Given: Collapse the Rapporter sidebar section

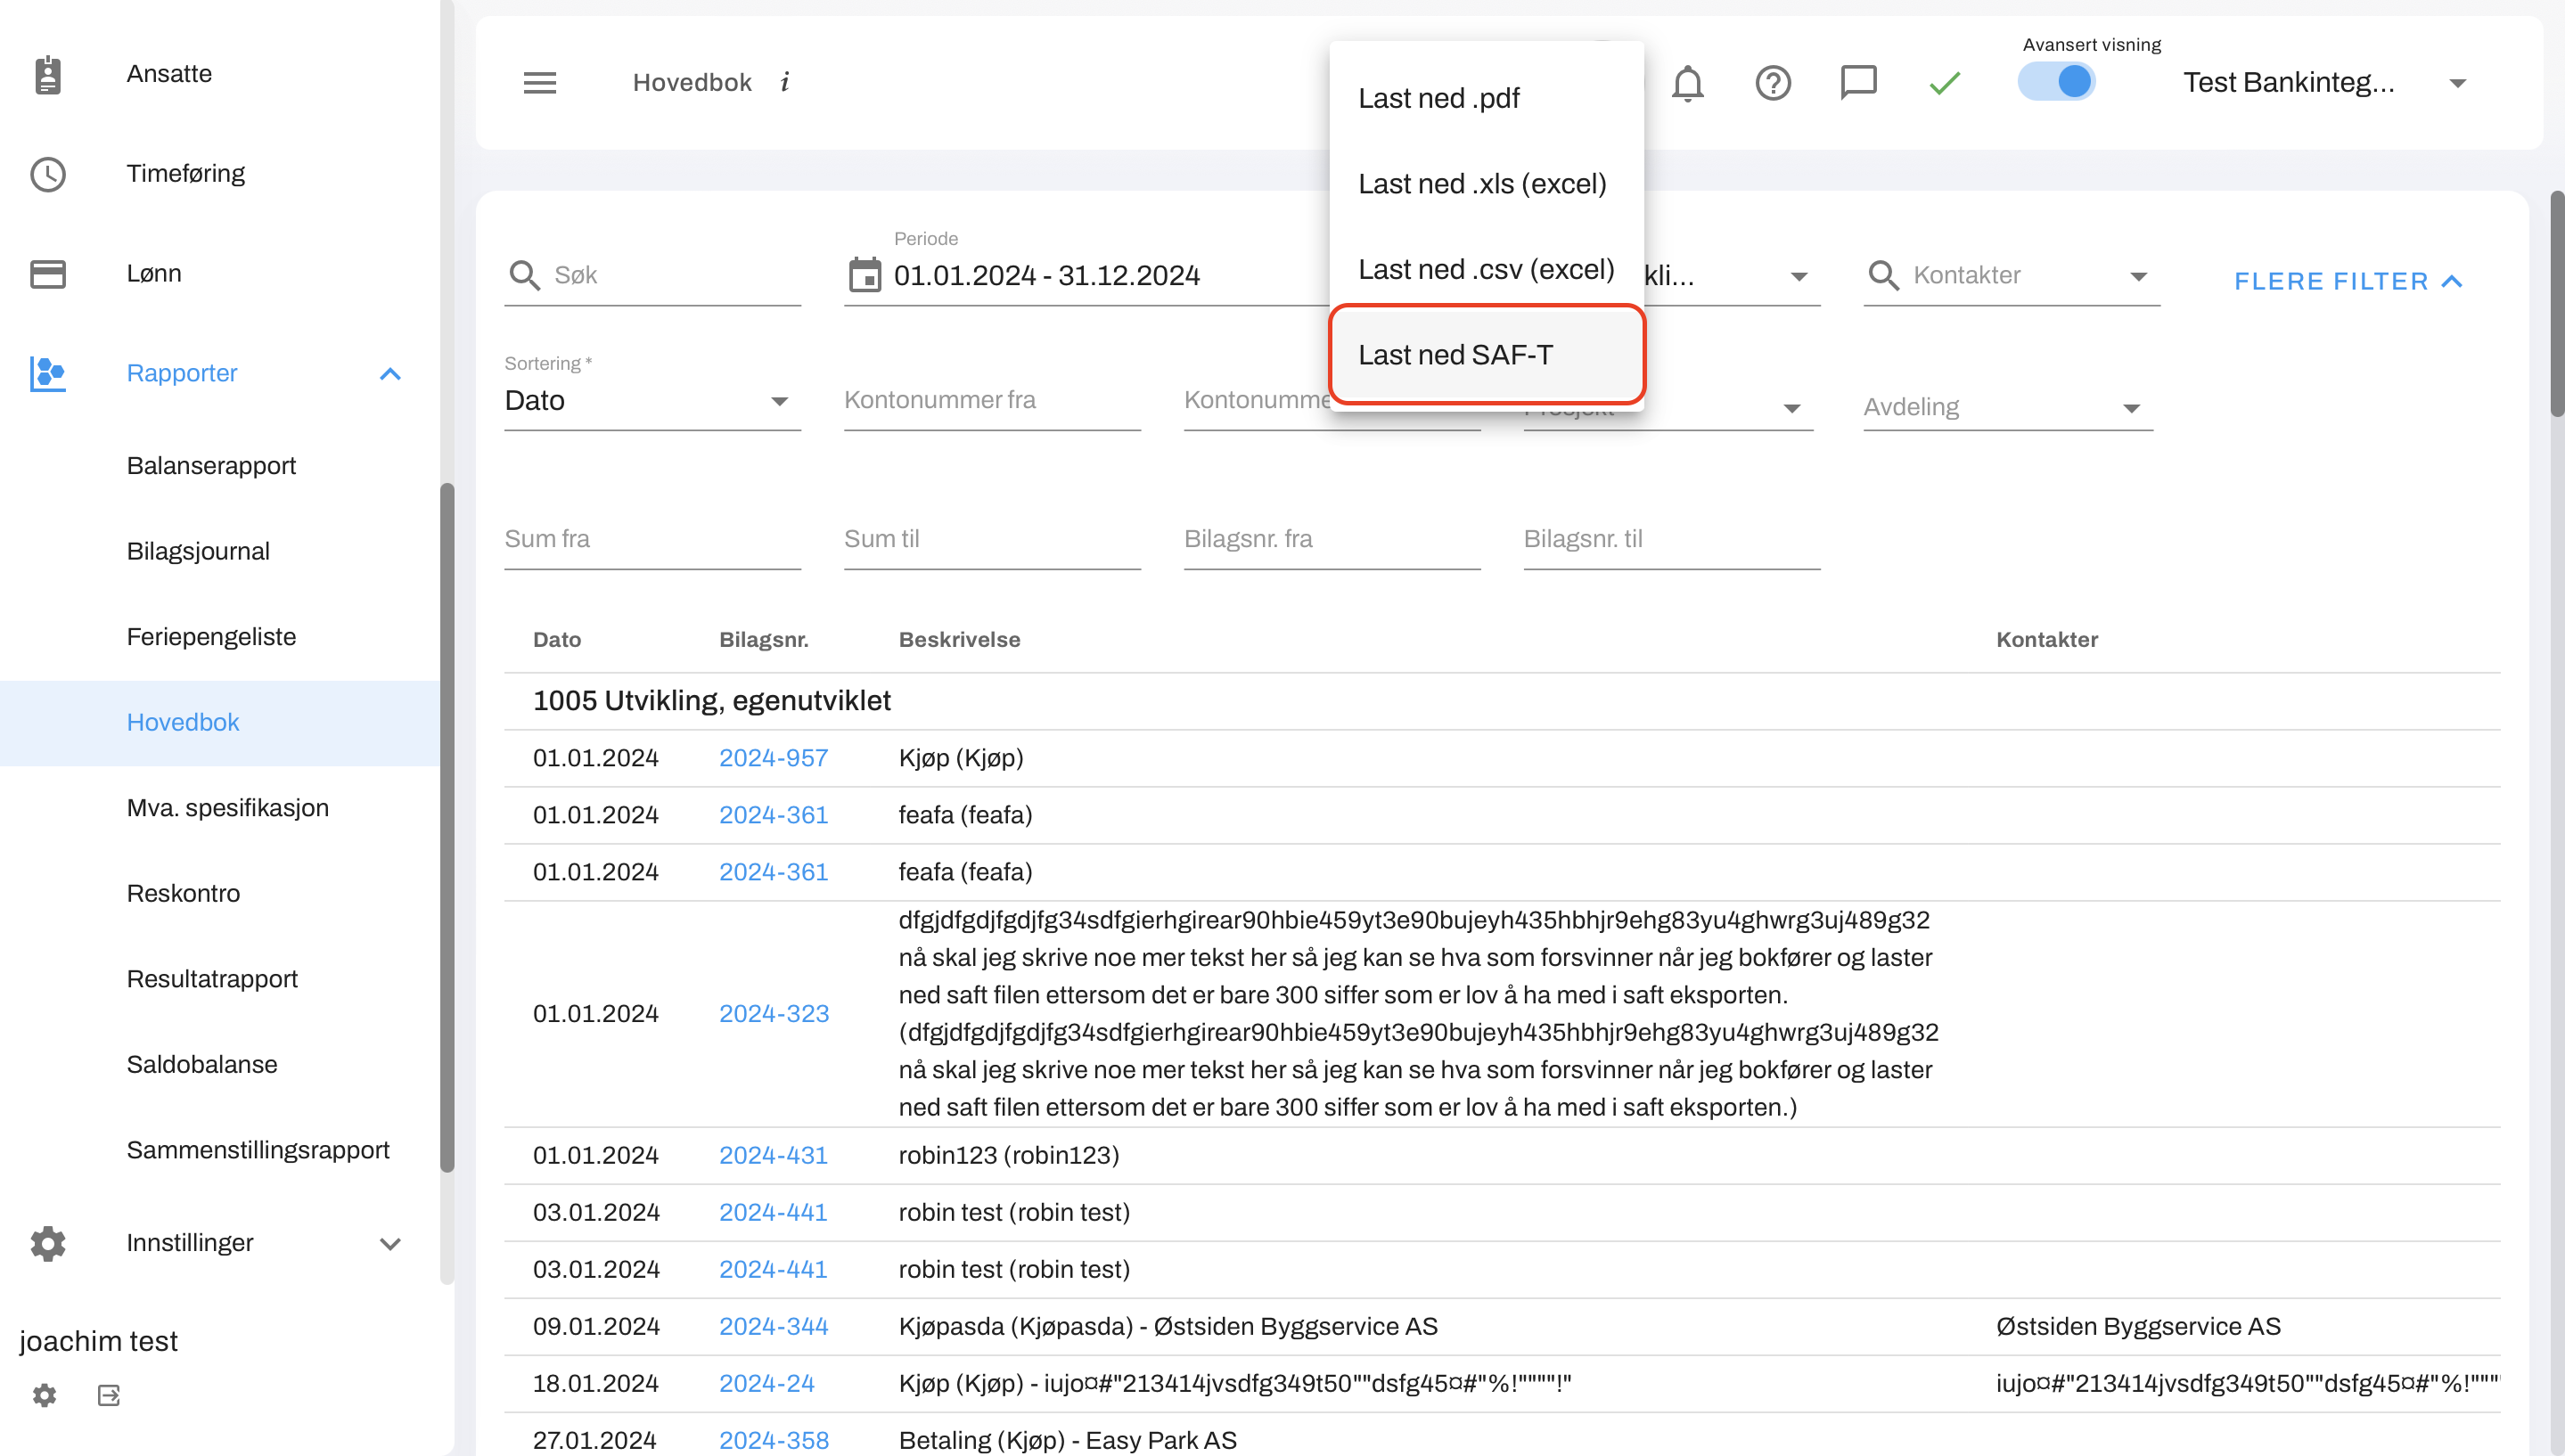Looking at the screenshot, I should [x=390, y=374].
